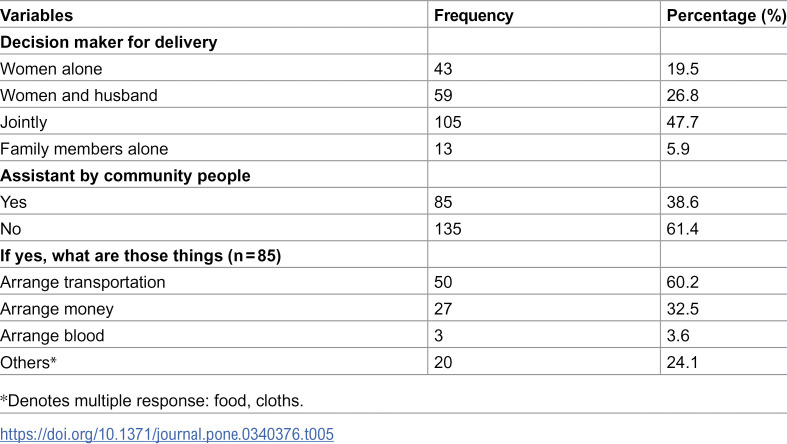
Task: Click the Others* row label
Action: (28, 362)
